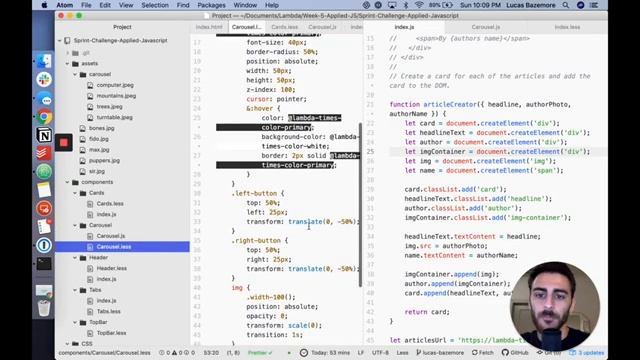Open Tabs.less in the tree
The width and height of the screenshot is (640, 360).
tap(109, 311)
